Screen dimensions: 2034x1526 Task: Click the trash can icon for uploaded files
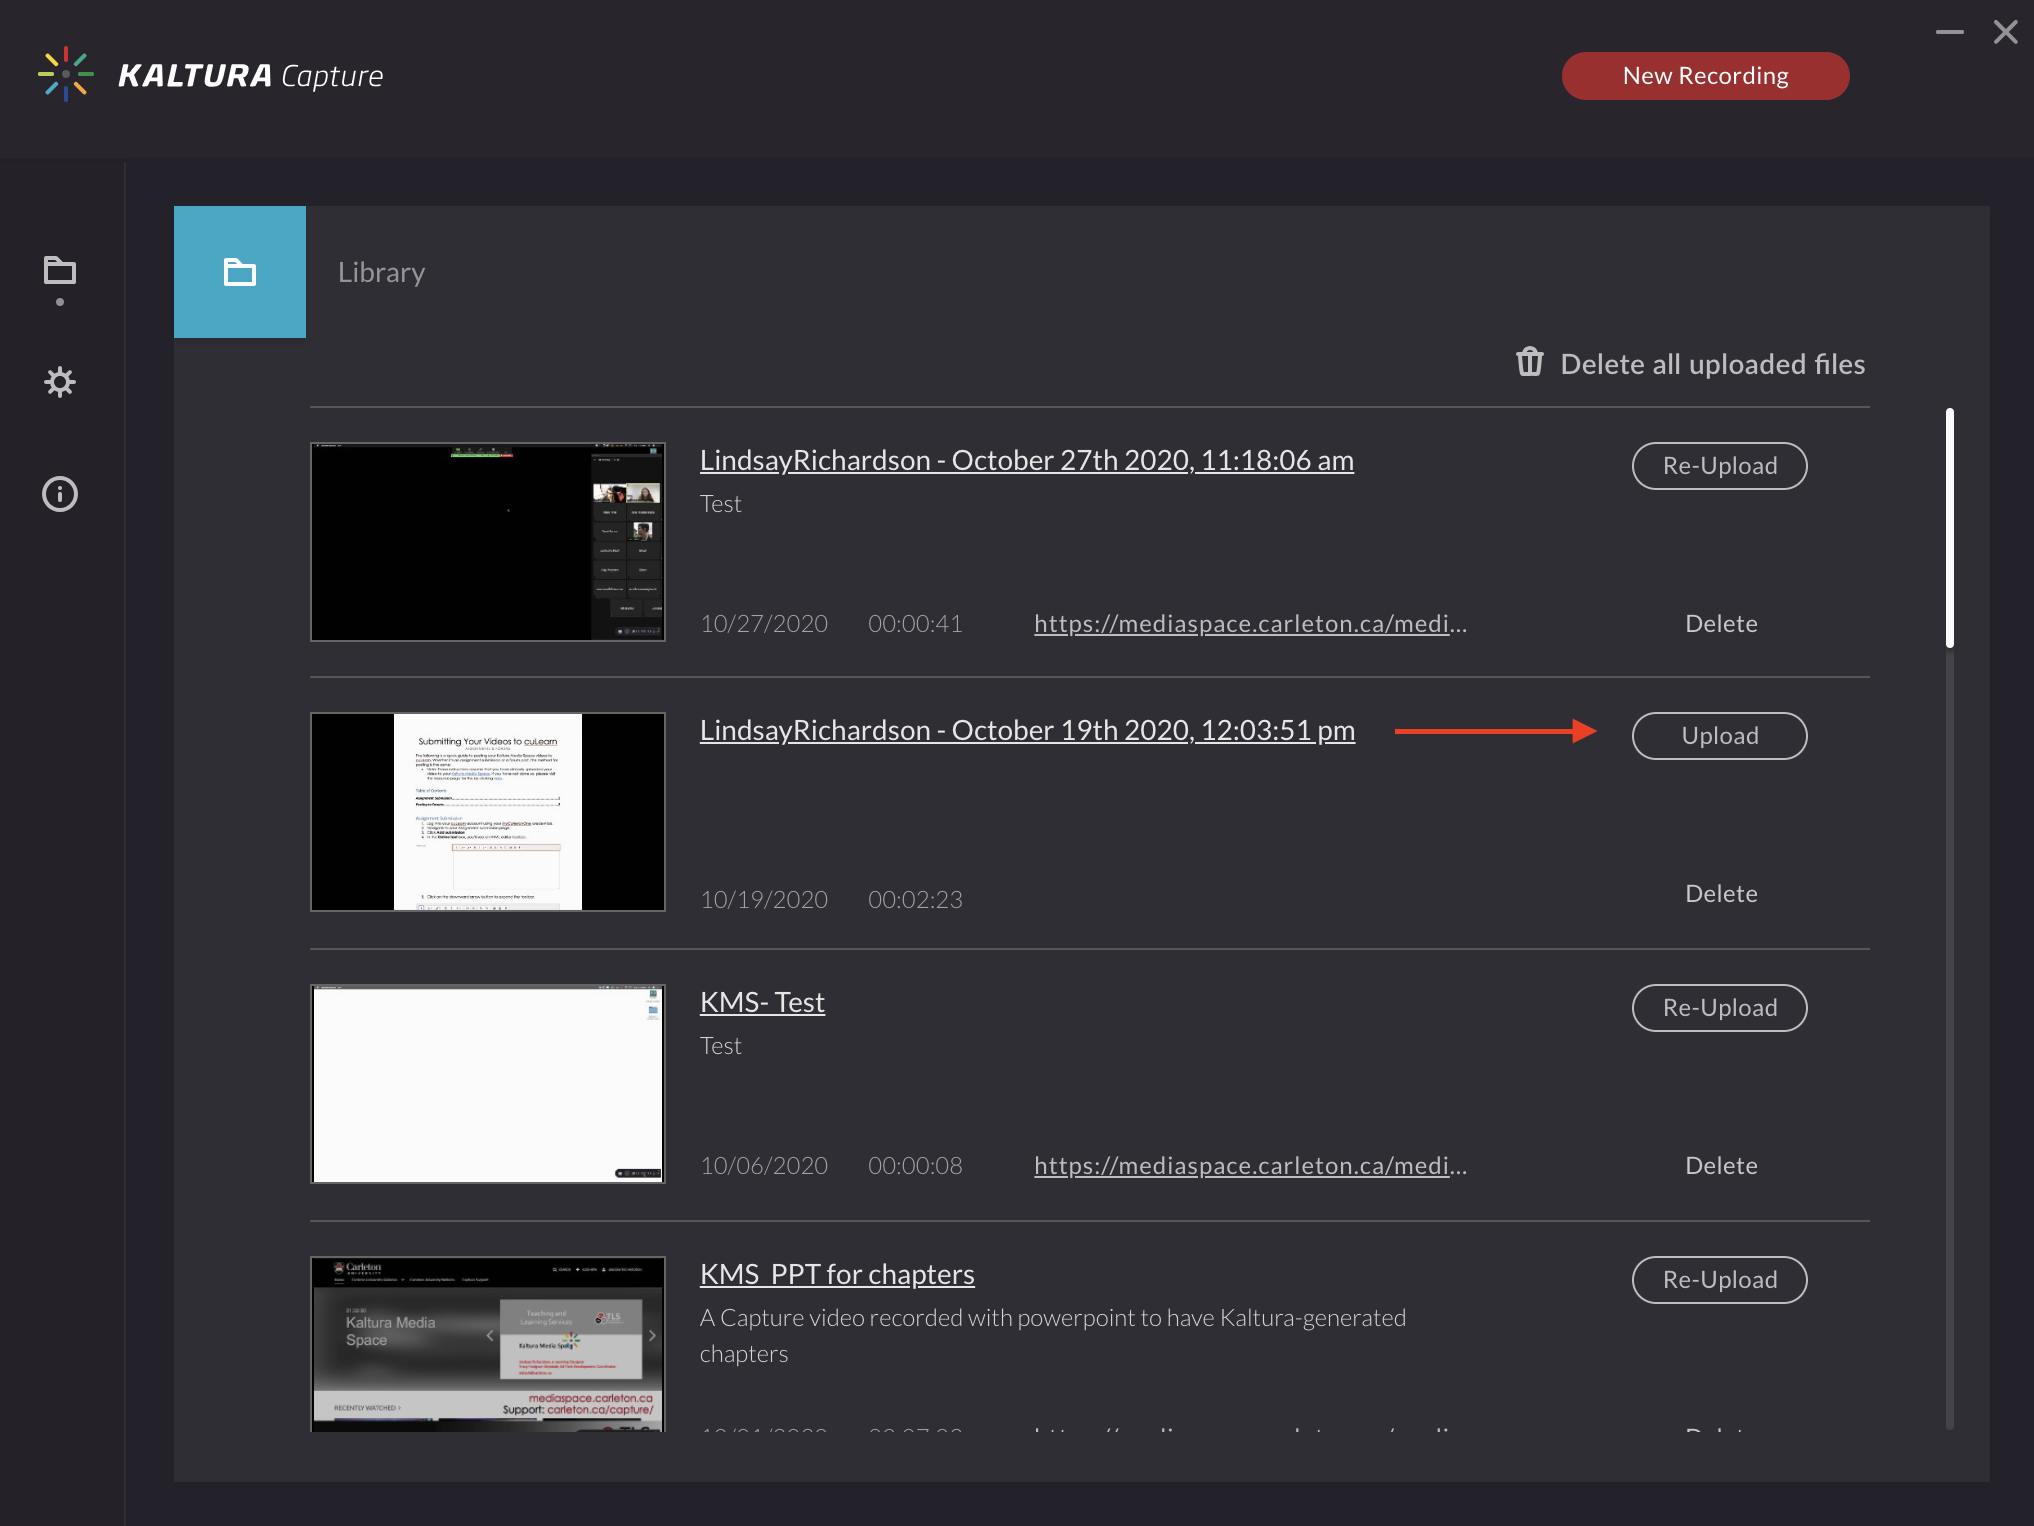click(x=1529, y=363)
